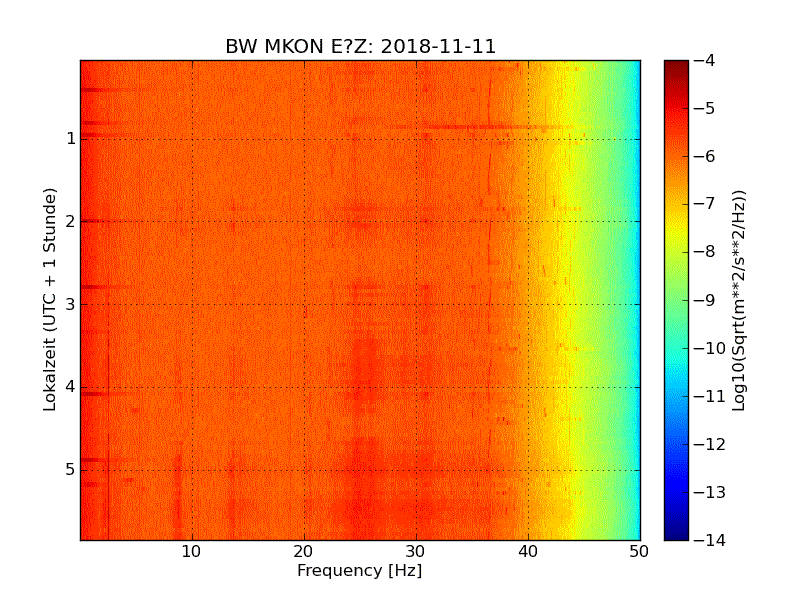Click colorbar tick label −6

705,157
